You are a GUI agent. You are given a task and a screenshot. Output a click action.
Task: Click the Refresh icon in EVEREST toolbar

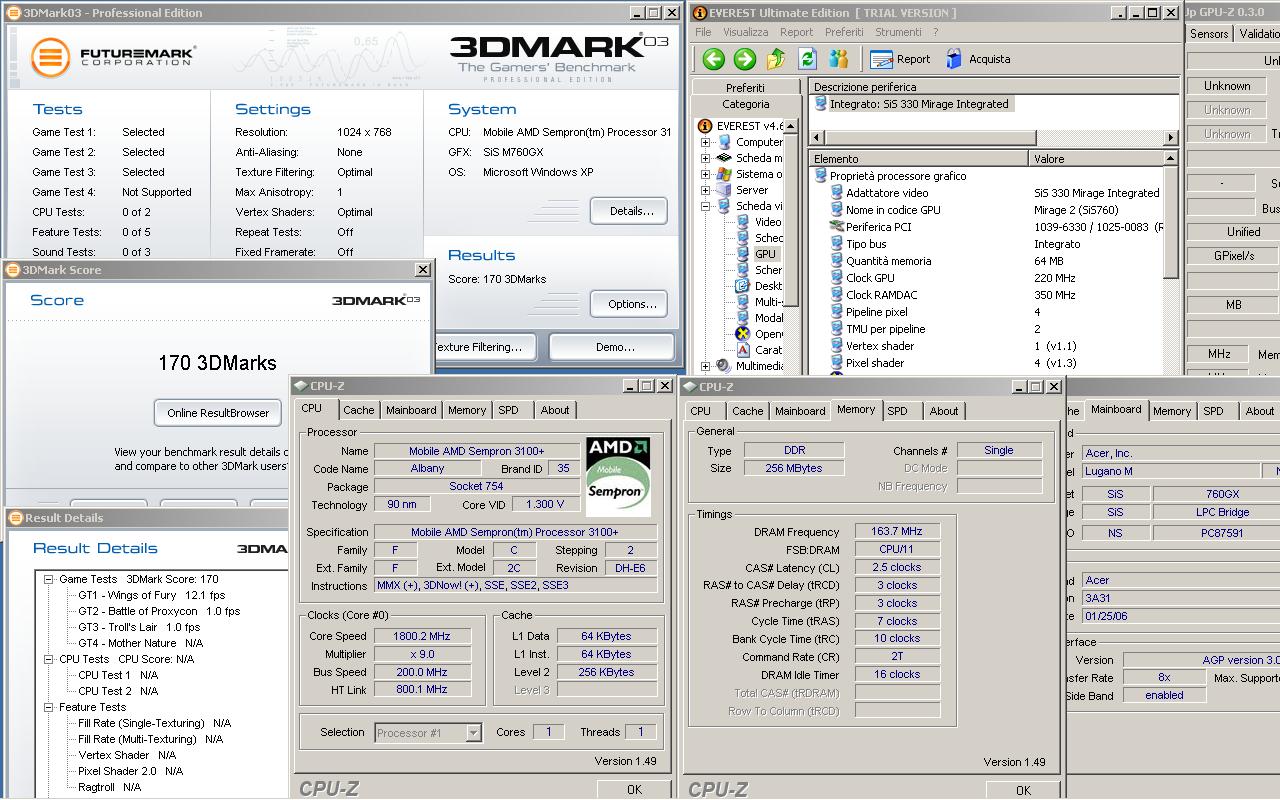click(x=807, y=59)
